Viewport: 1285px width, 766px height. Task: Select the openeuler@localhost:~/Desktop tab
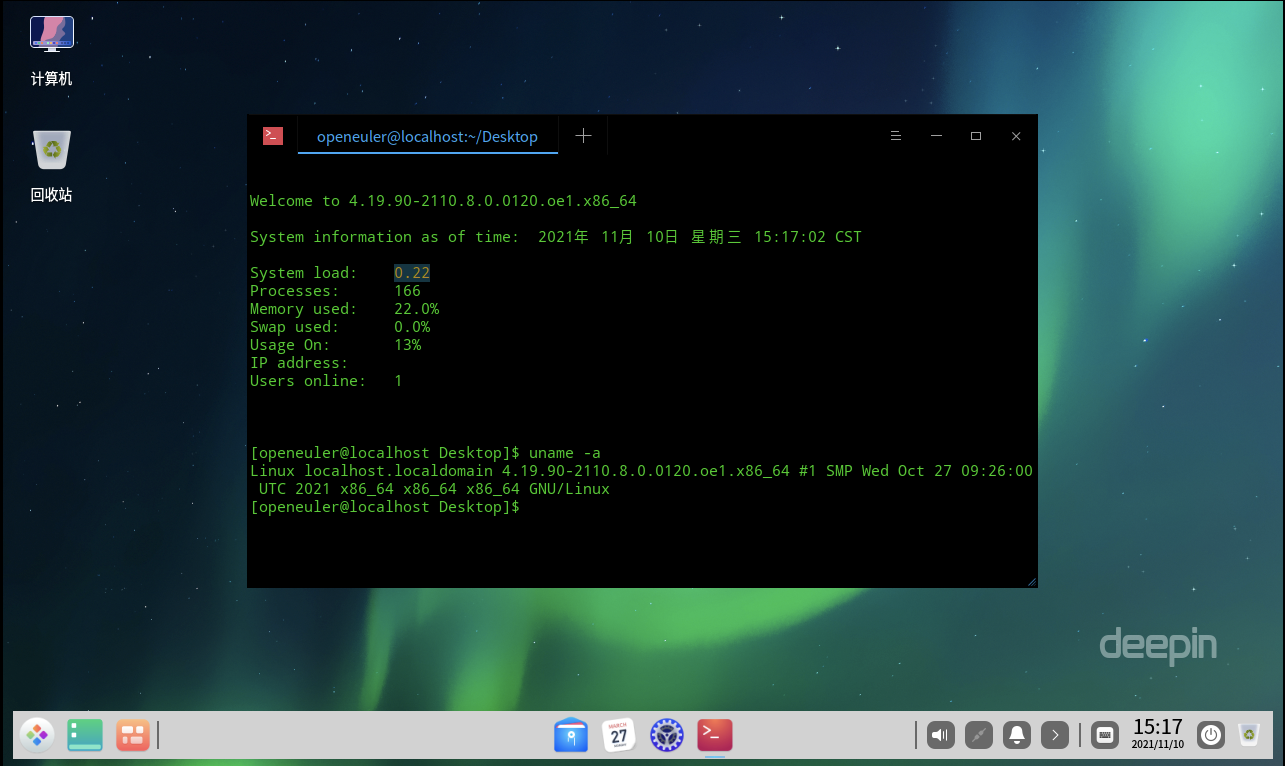pyautogui.click(x=427, y=137)
